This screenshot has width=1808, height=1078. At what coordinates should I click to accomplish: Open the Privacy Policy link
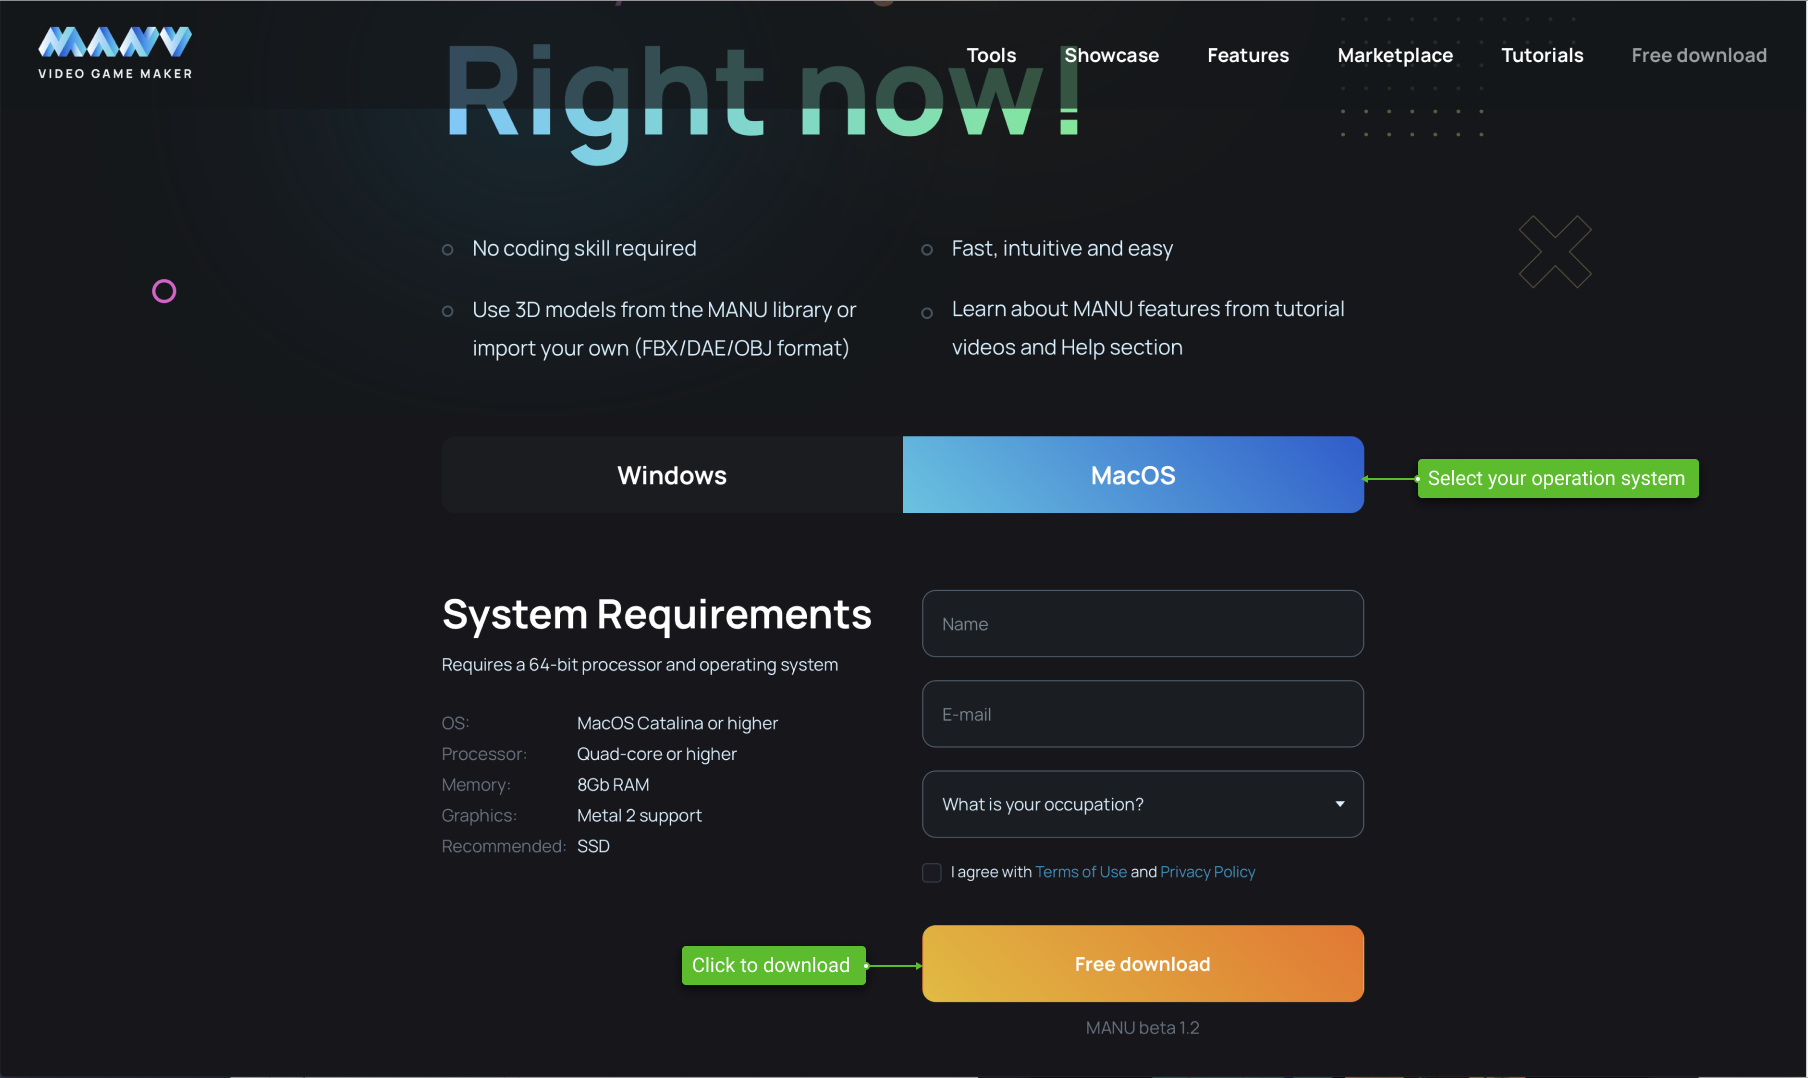pyautogui.click(x=1207, y=872)
